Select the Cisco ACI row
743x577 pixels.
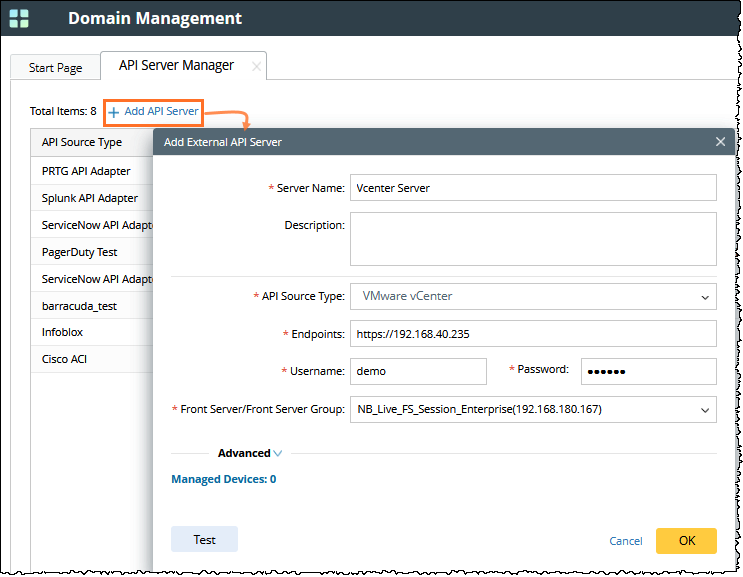[65, 359]
